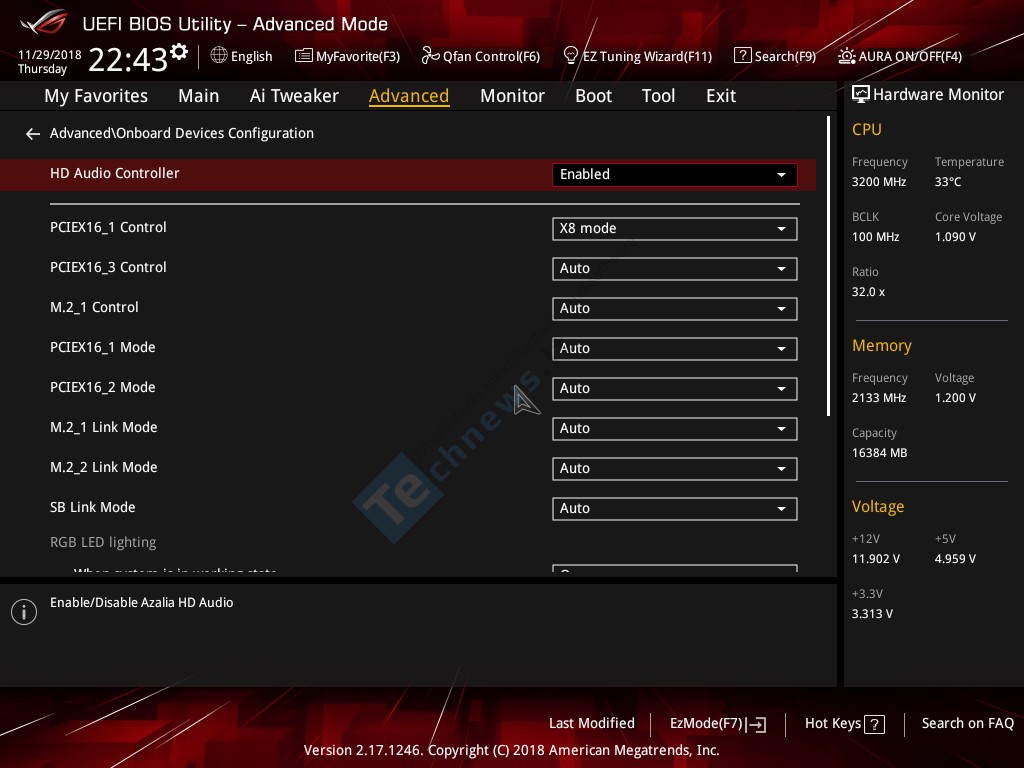This screenshot has width=1024, height=768.
Task: Select the M.2_1 Link Mode label
Action: 104,427
